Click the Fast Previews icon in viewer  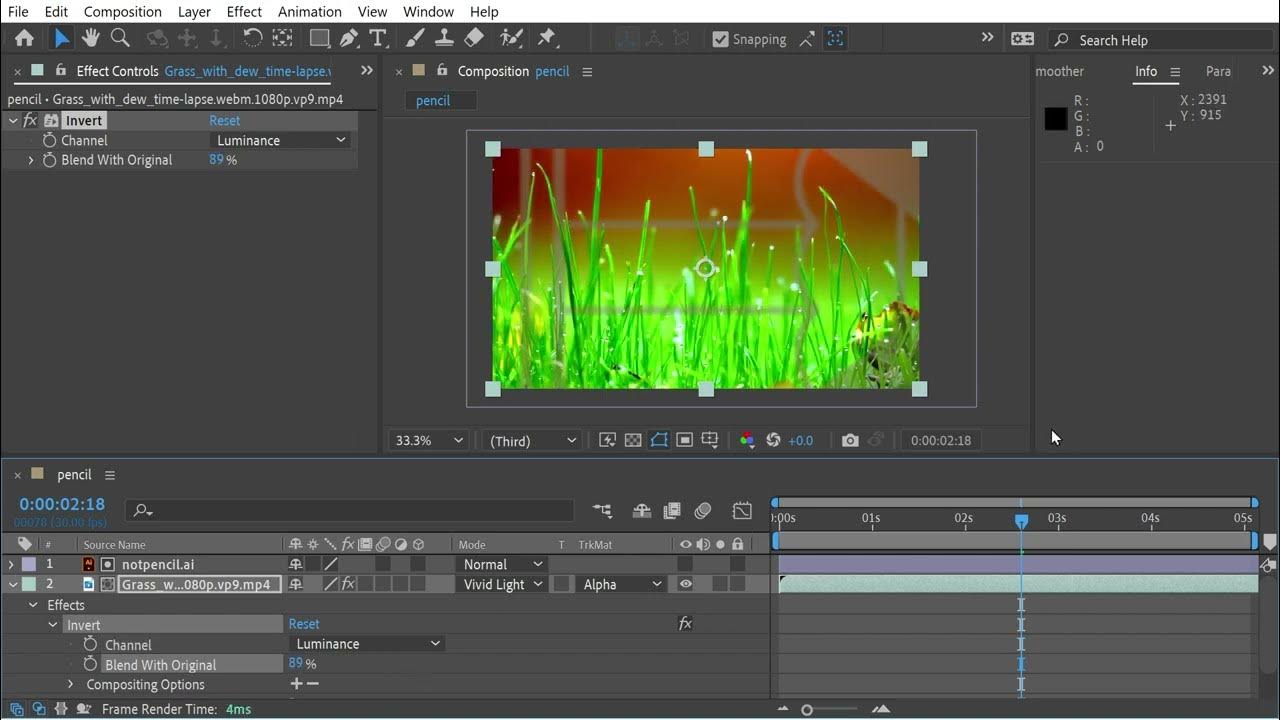(x=607, y=440)
